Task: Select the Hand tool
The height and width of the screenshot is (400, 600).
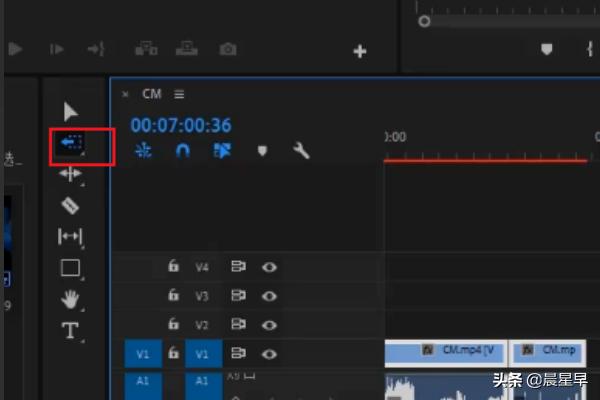Action: click(x=70, y=298)
